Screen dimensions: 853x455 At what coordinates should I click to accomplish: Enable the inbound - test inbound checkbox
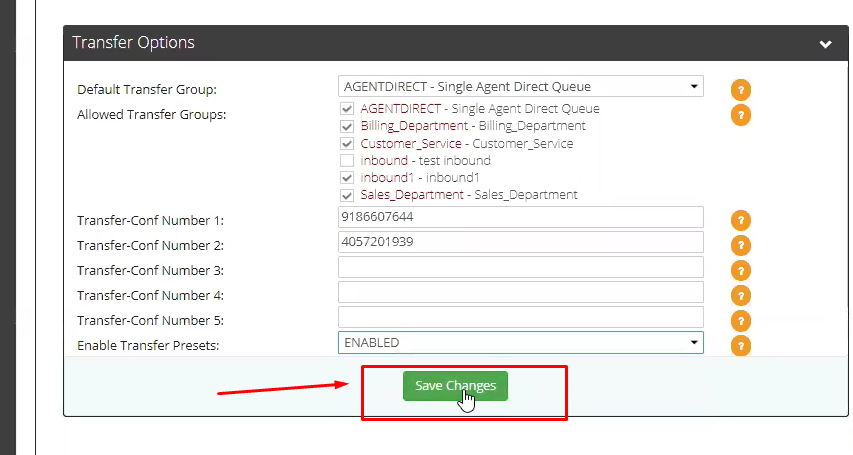click(x=347, y=161)
